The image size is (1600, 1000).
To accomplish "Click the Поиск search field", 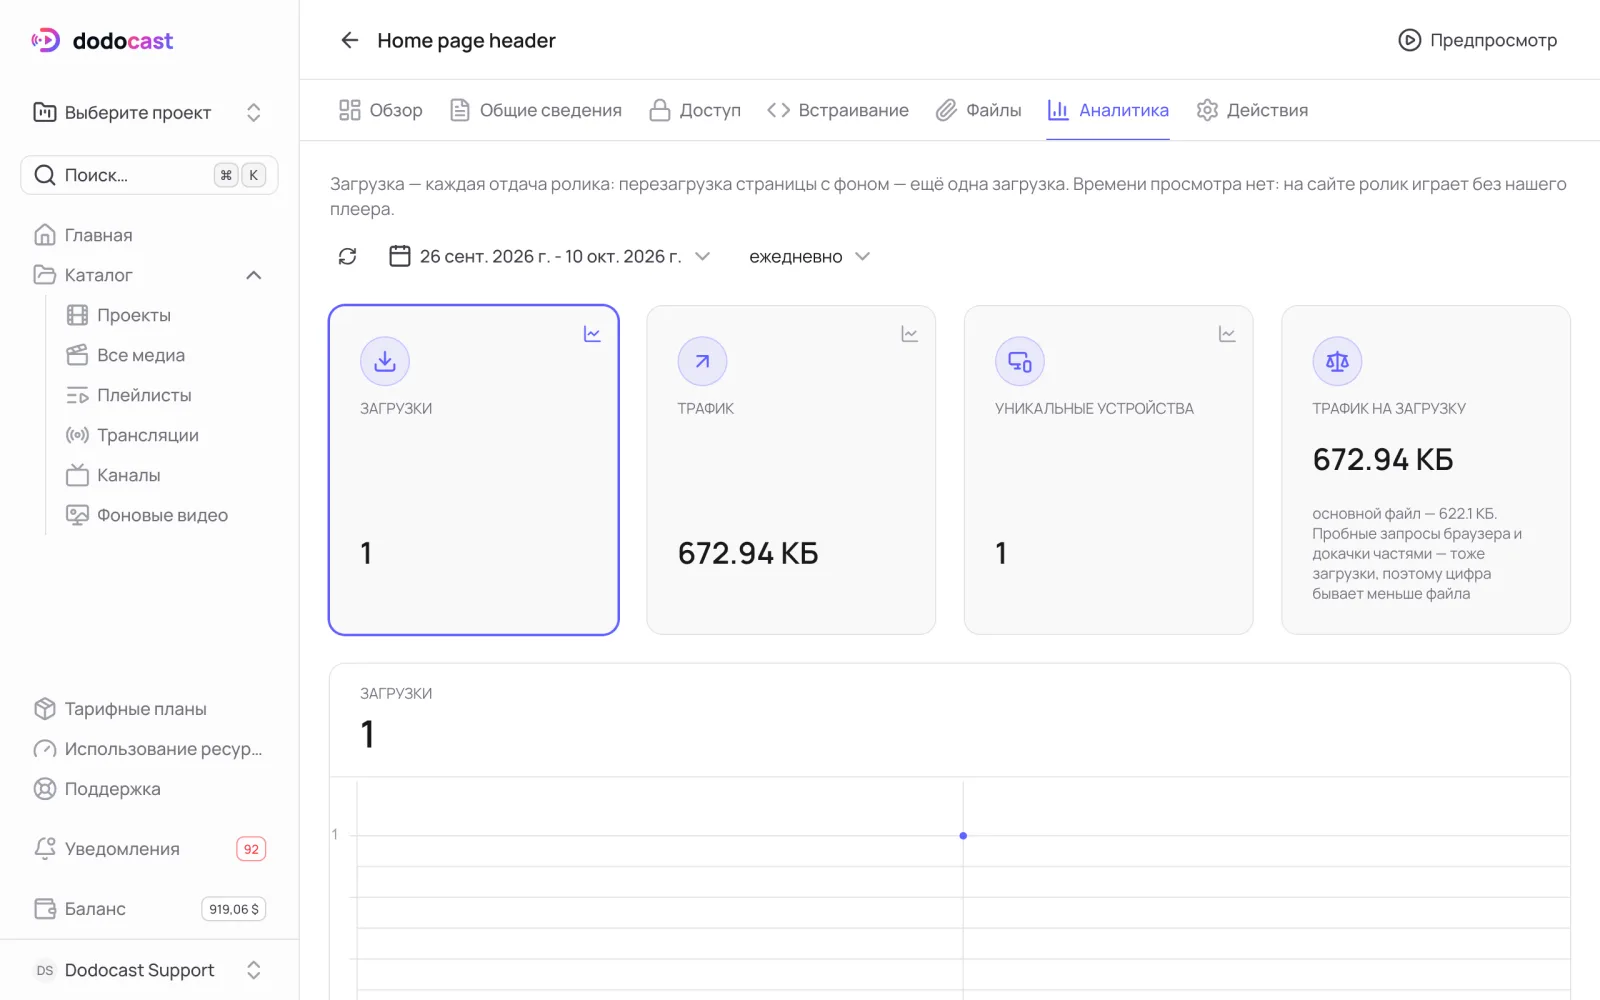I will [x=149, y=175].
